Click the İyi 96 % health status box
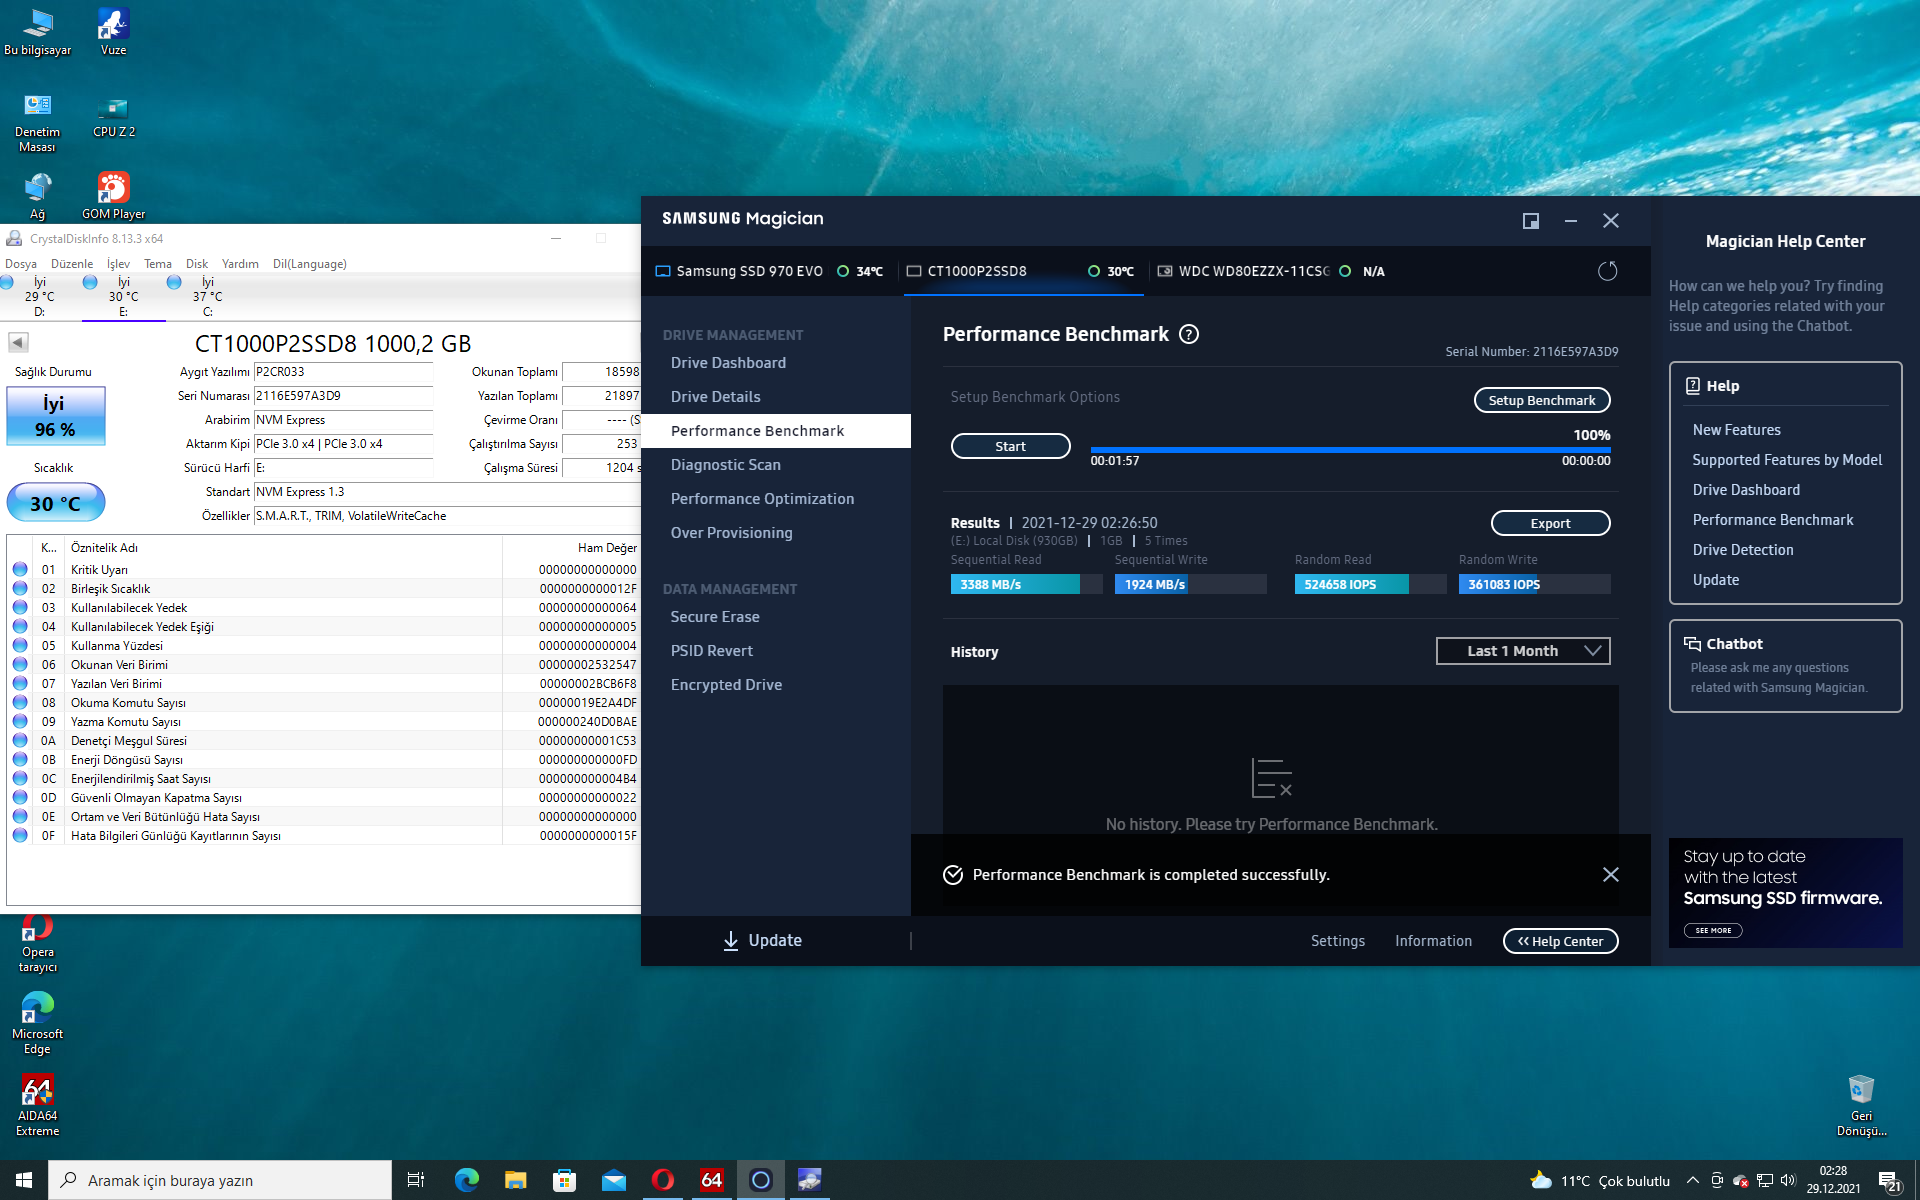Screen dimensions: 1920x1200 click(x=56, y=416)
